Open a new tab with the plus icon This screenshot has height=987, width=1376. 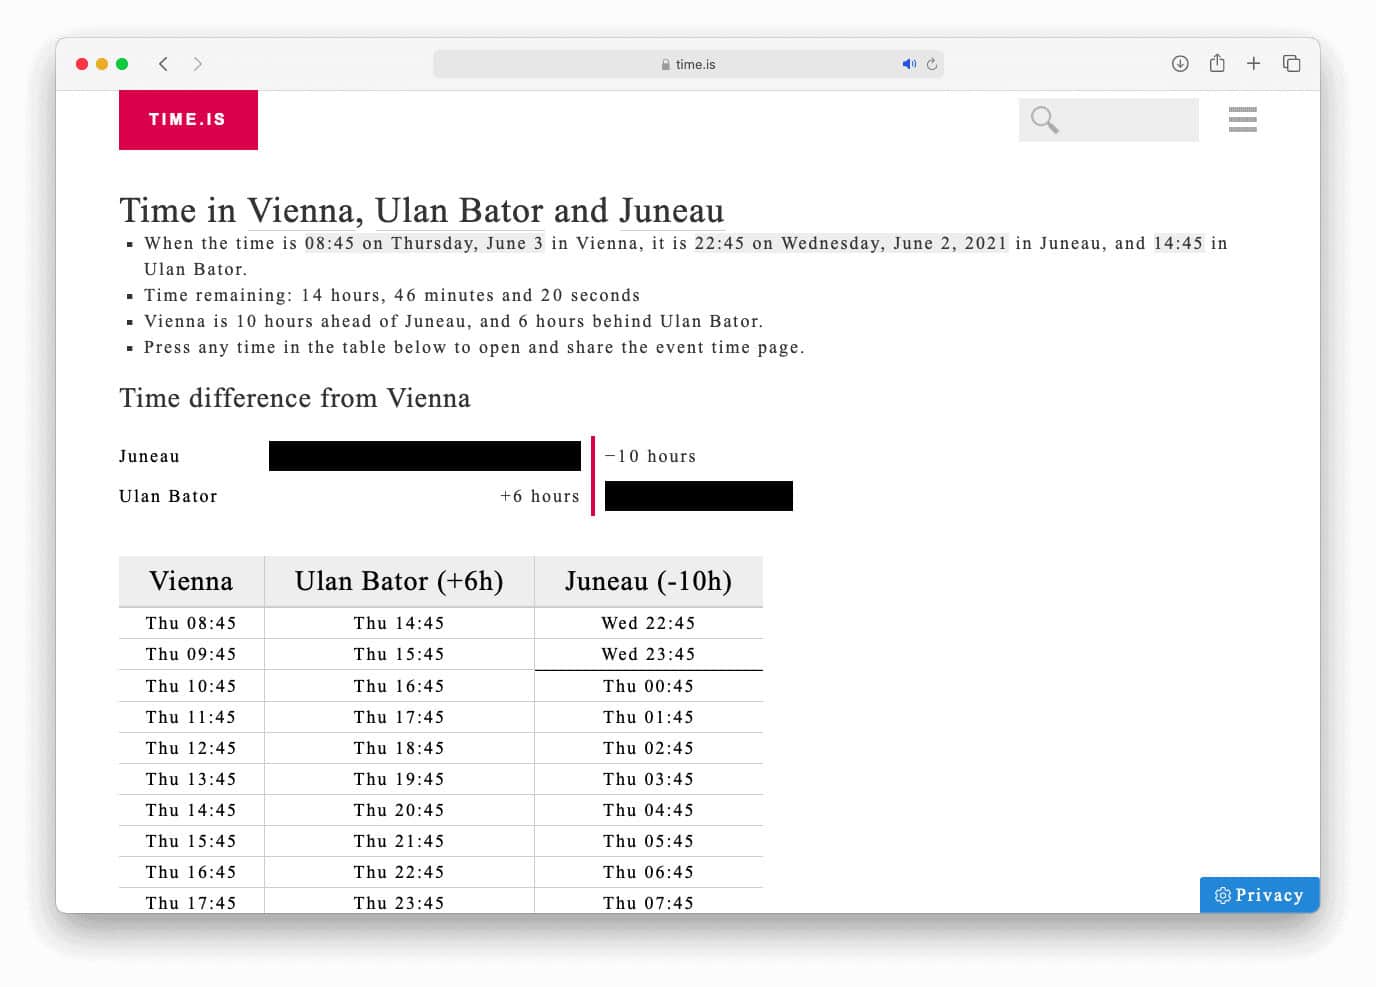[x=1254, y=63]
